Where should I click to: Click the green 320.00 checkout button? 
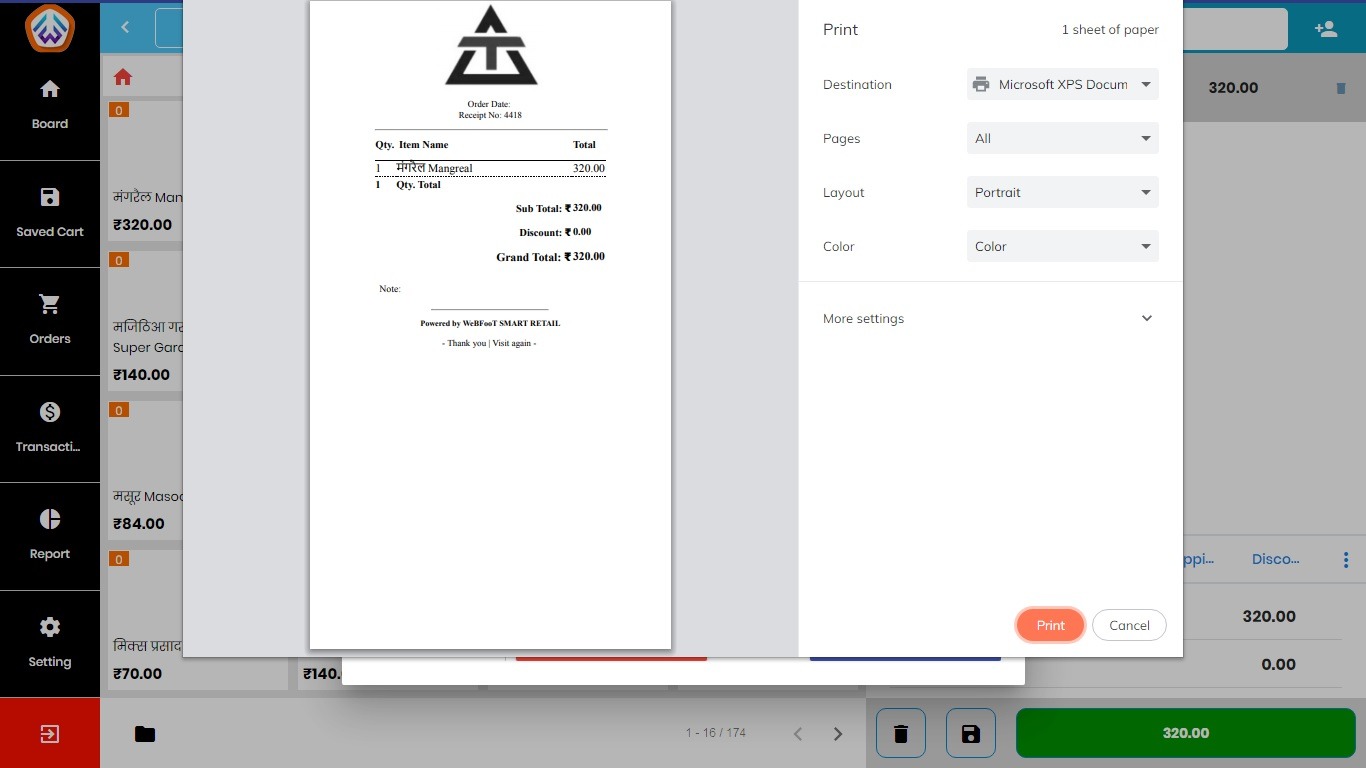(x=1185, y=733)
